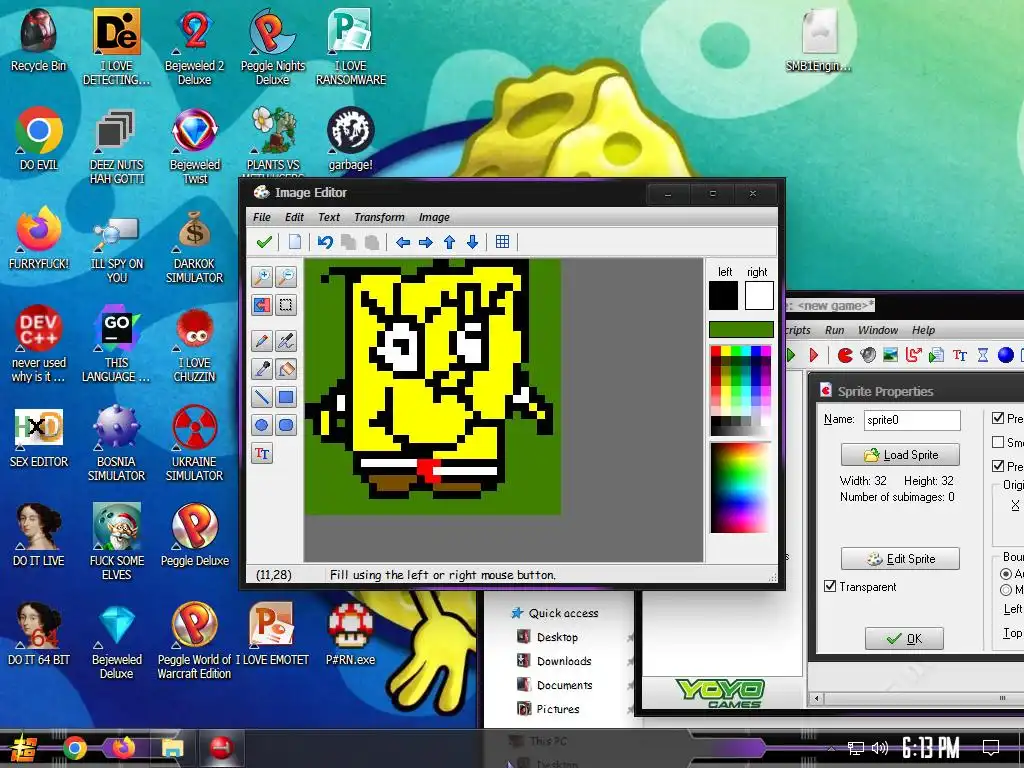The height and width of the screenshot is (768, 1024).
Task: Shift the image left with the blue arrow
Action: [403, 242]
